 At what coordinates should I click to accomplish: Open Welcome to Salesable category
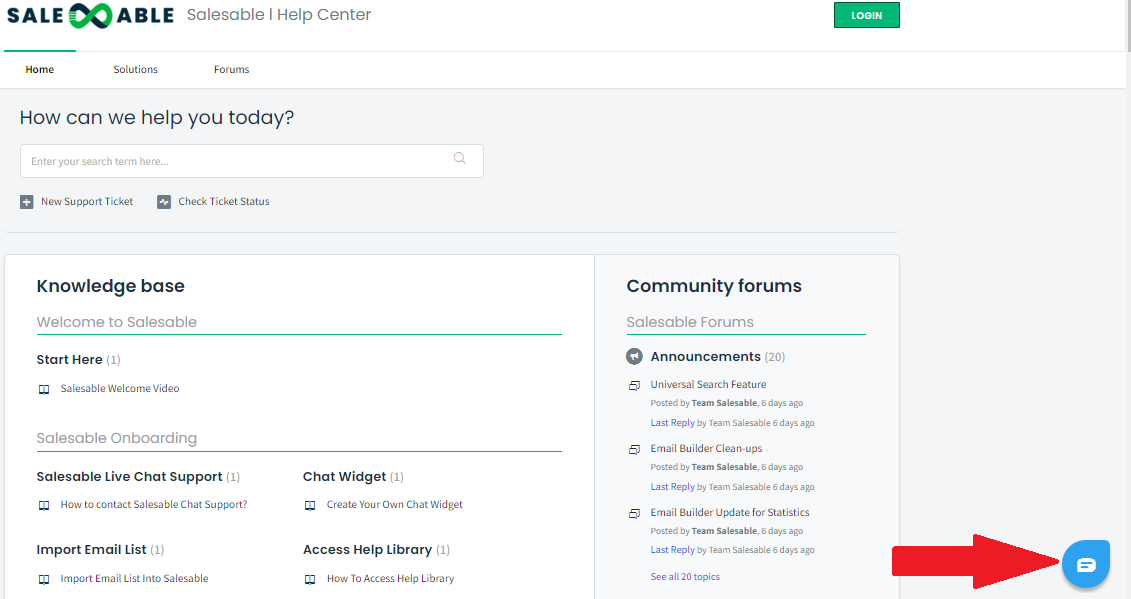point(117,322)
